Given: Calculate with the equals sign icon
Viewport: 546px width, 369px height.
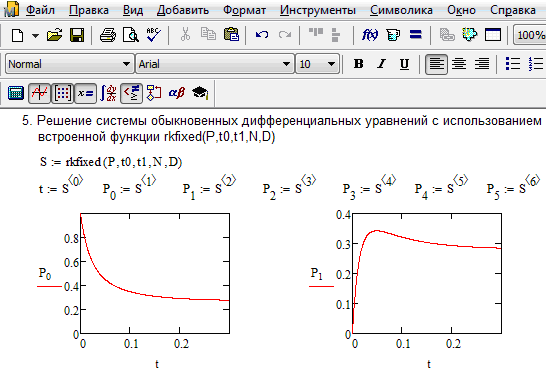Looking at the screenshot, I should click(x=416, y=34).
